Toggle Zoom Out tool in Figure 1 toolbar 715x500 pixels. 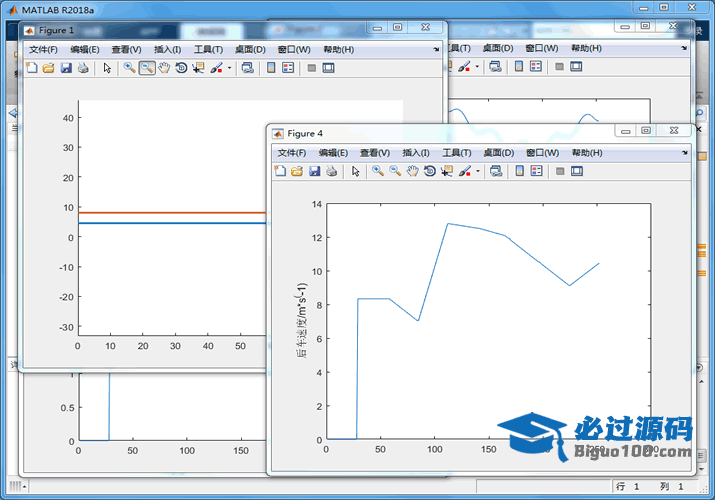pos(147,68)
